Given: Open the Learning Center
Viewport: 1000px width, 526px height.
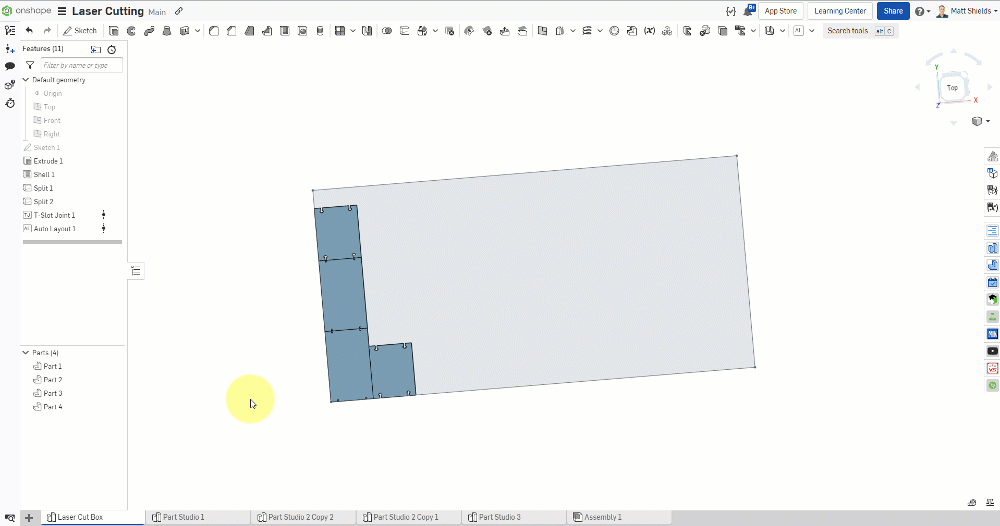Looking at the screenshot, I should click(840, 11).
